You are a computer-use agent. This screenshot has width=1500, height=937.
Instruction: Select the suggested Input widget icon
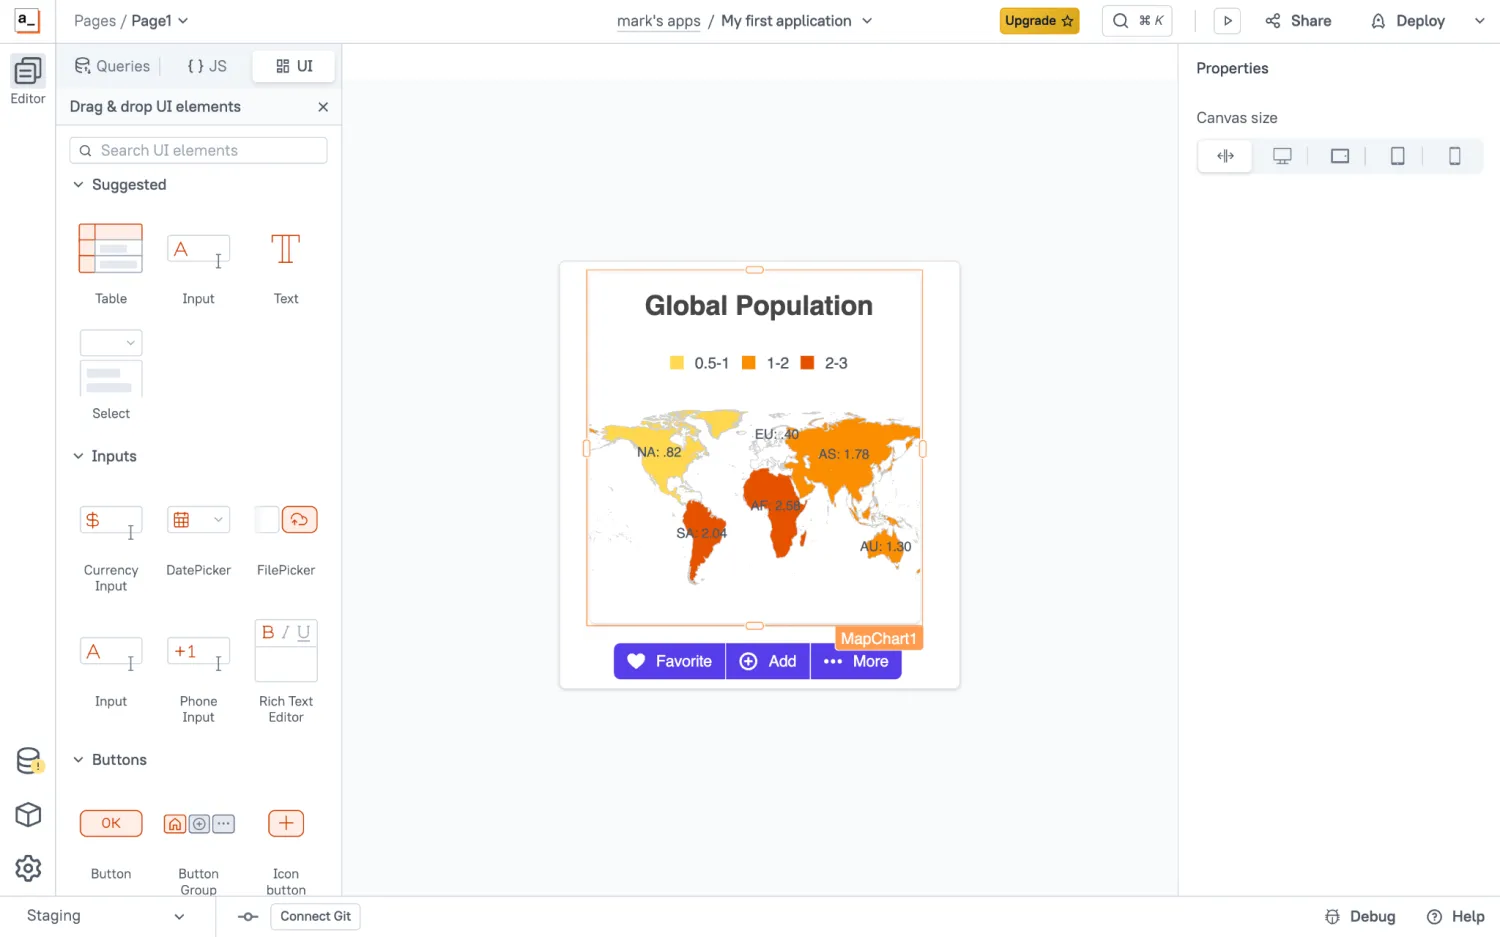click(198, 249)
